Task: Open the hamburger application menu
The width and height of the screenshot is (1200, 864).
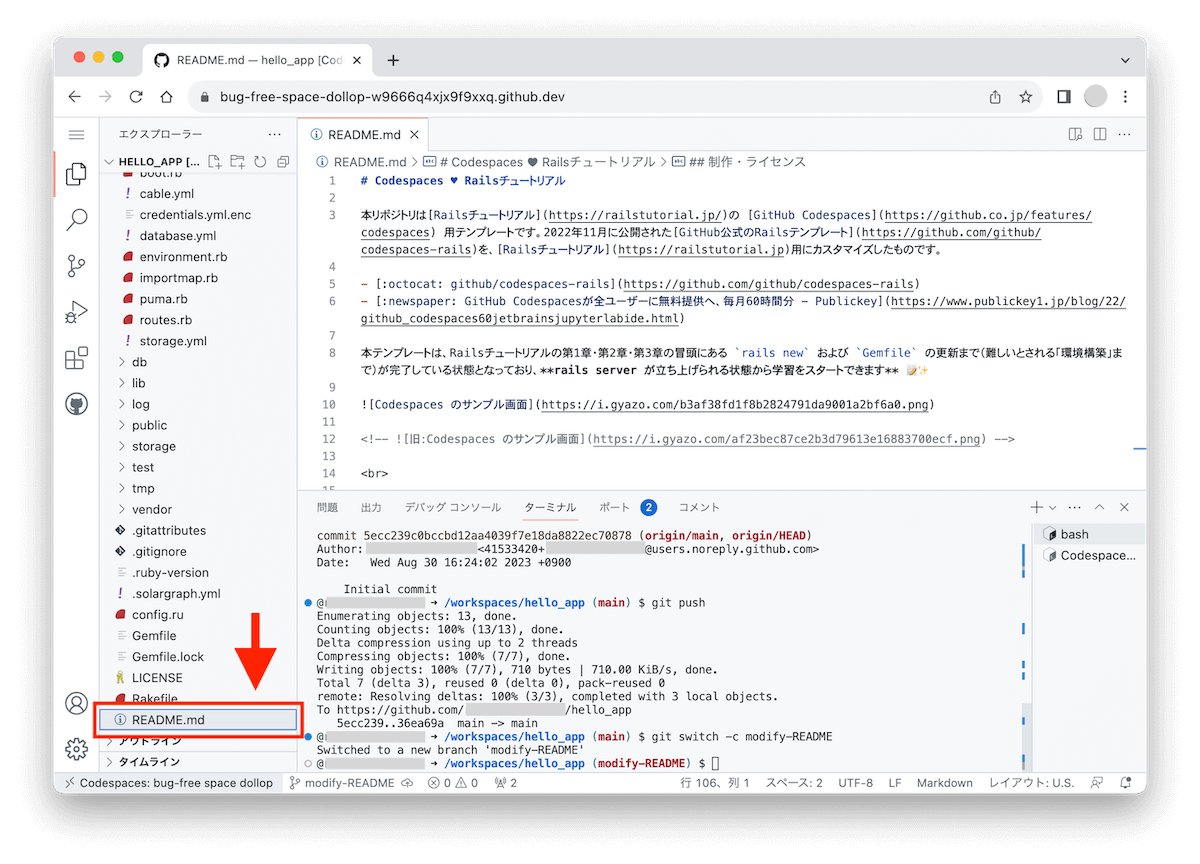Action: pyautogui.click(x=76, y=134)
